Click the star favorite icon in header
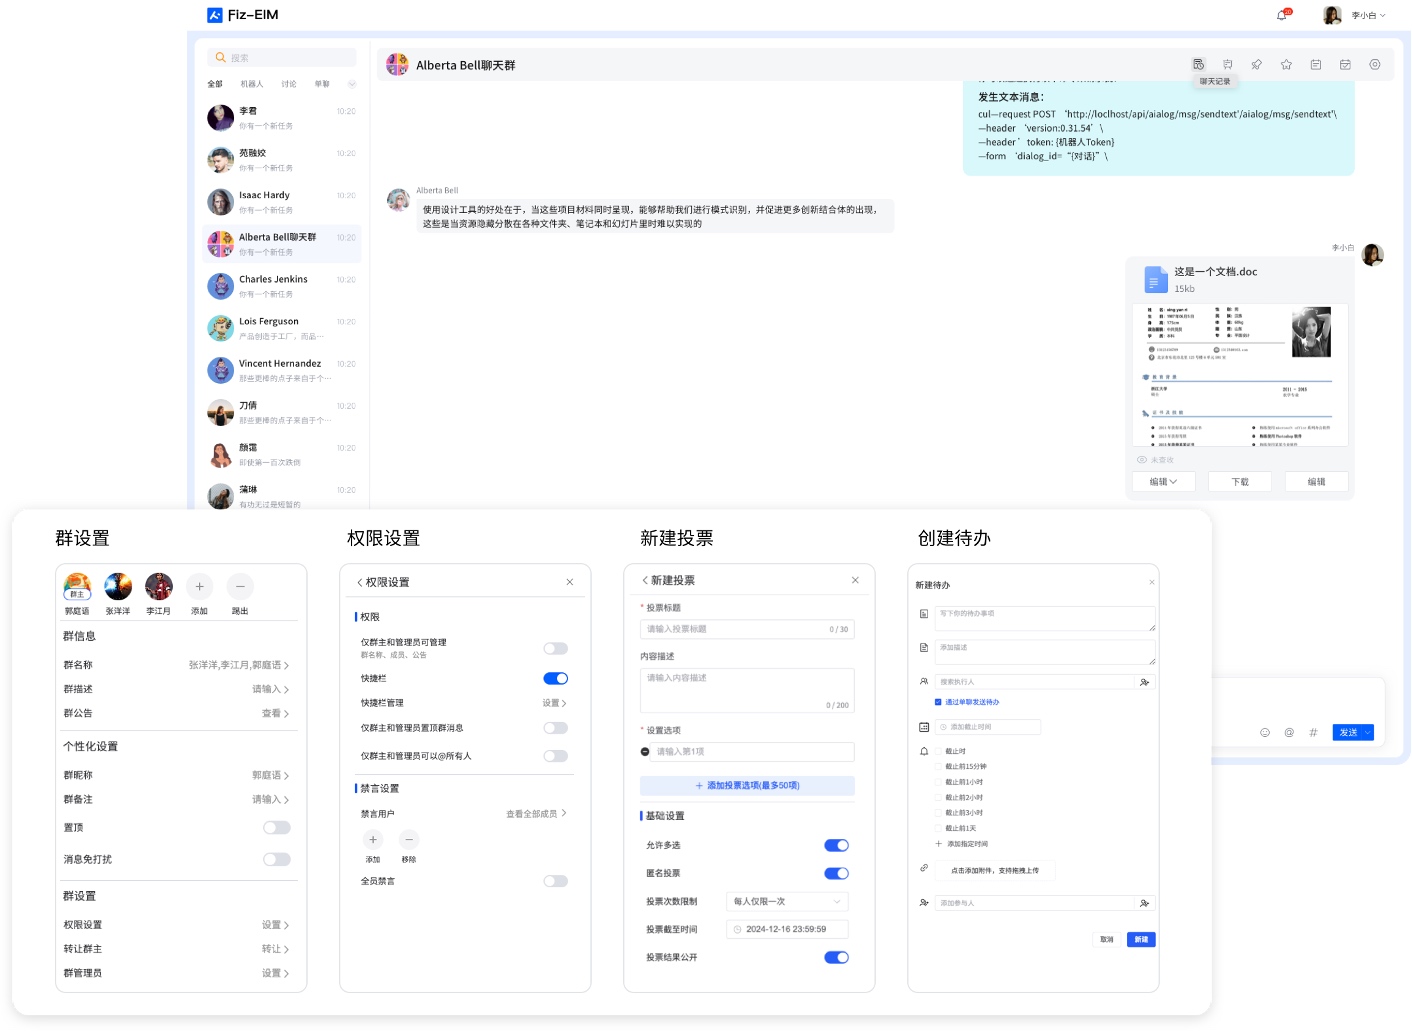Image resolution: width=1412 pixels, height=1032 pixels. [1286, 65]
